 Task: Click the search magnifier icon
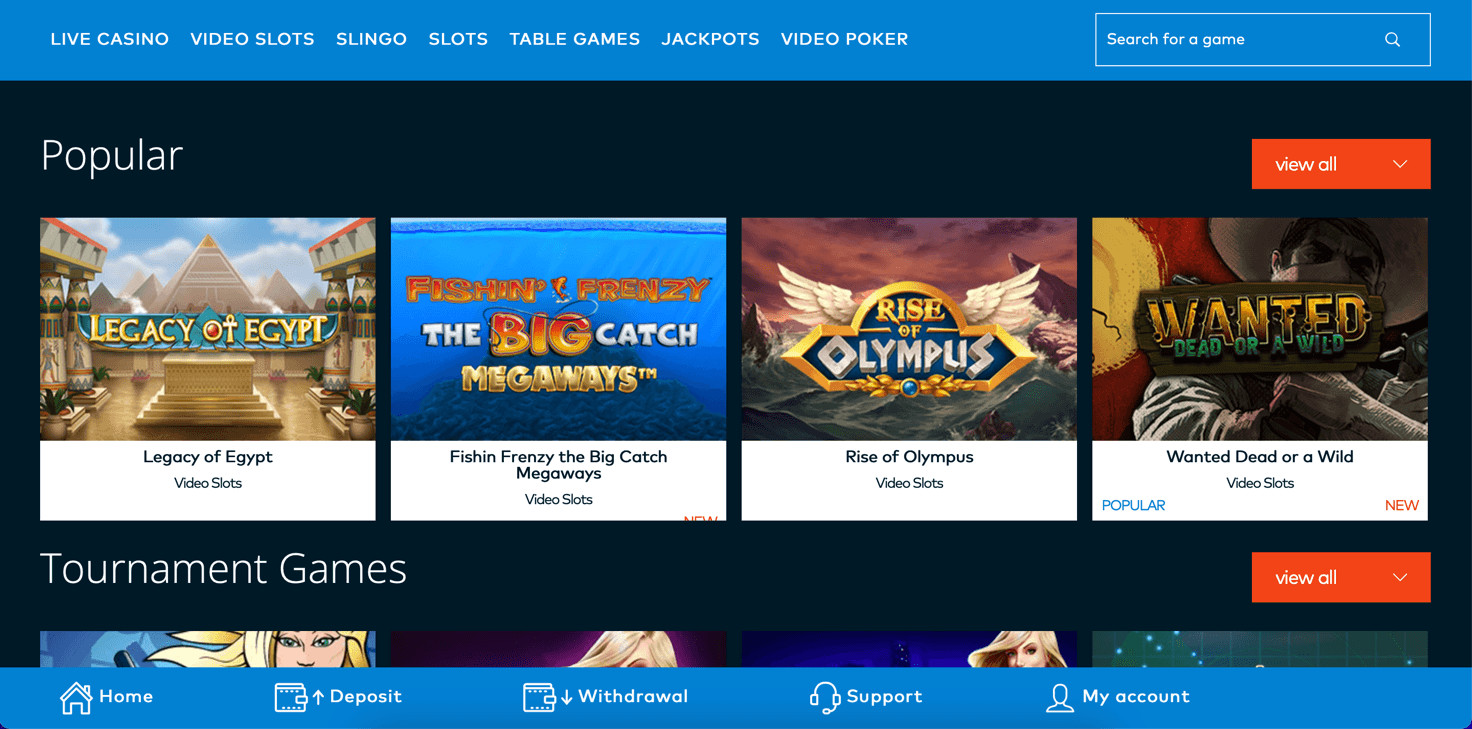[1392, 40]
